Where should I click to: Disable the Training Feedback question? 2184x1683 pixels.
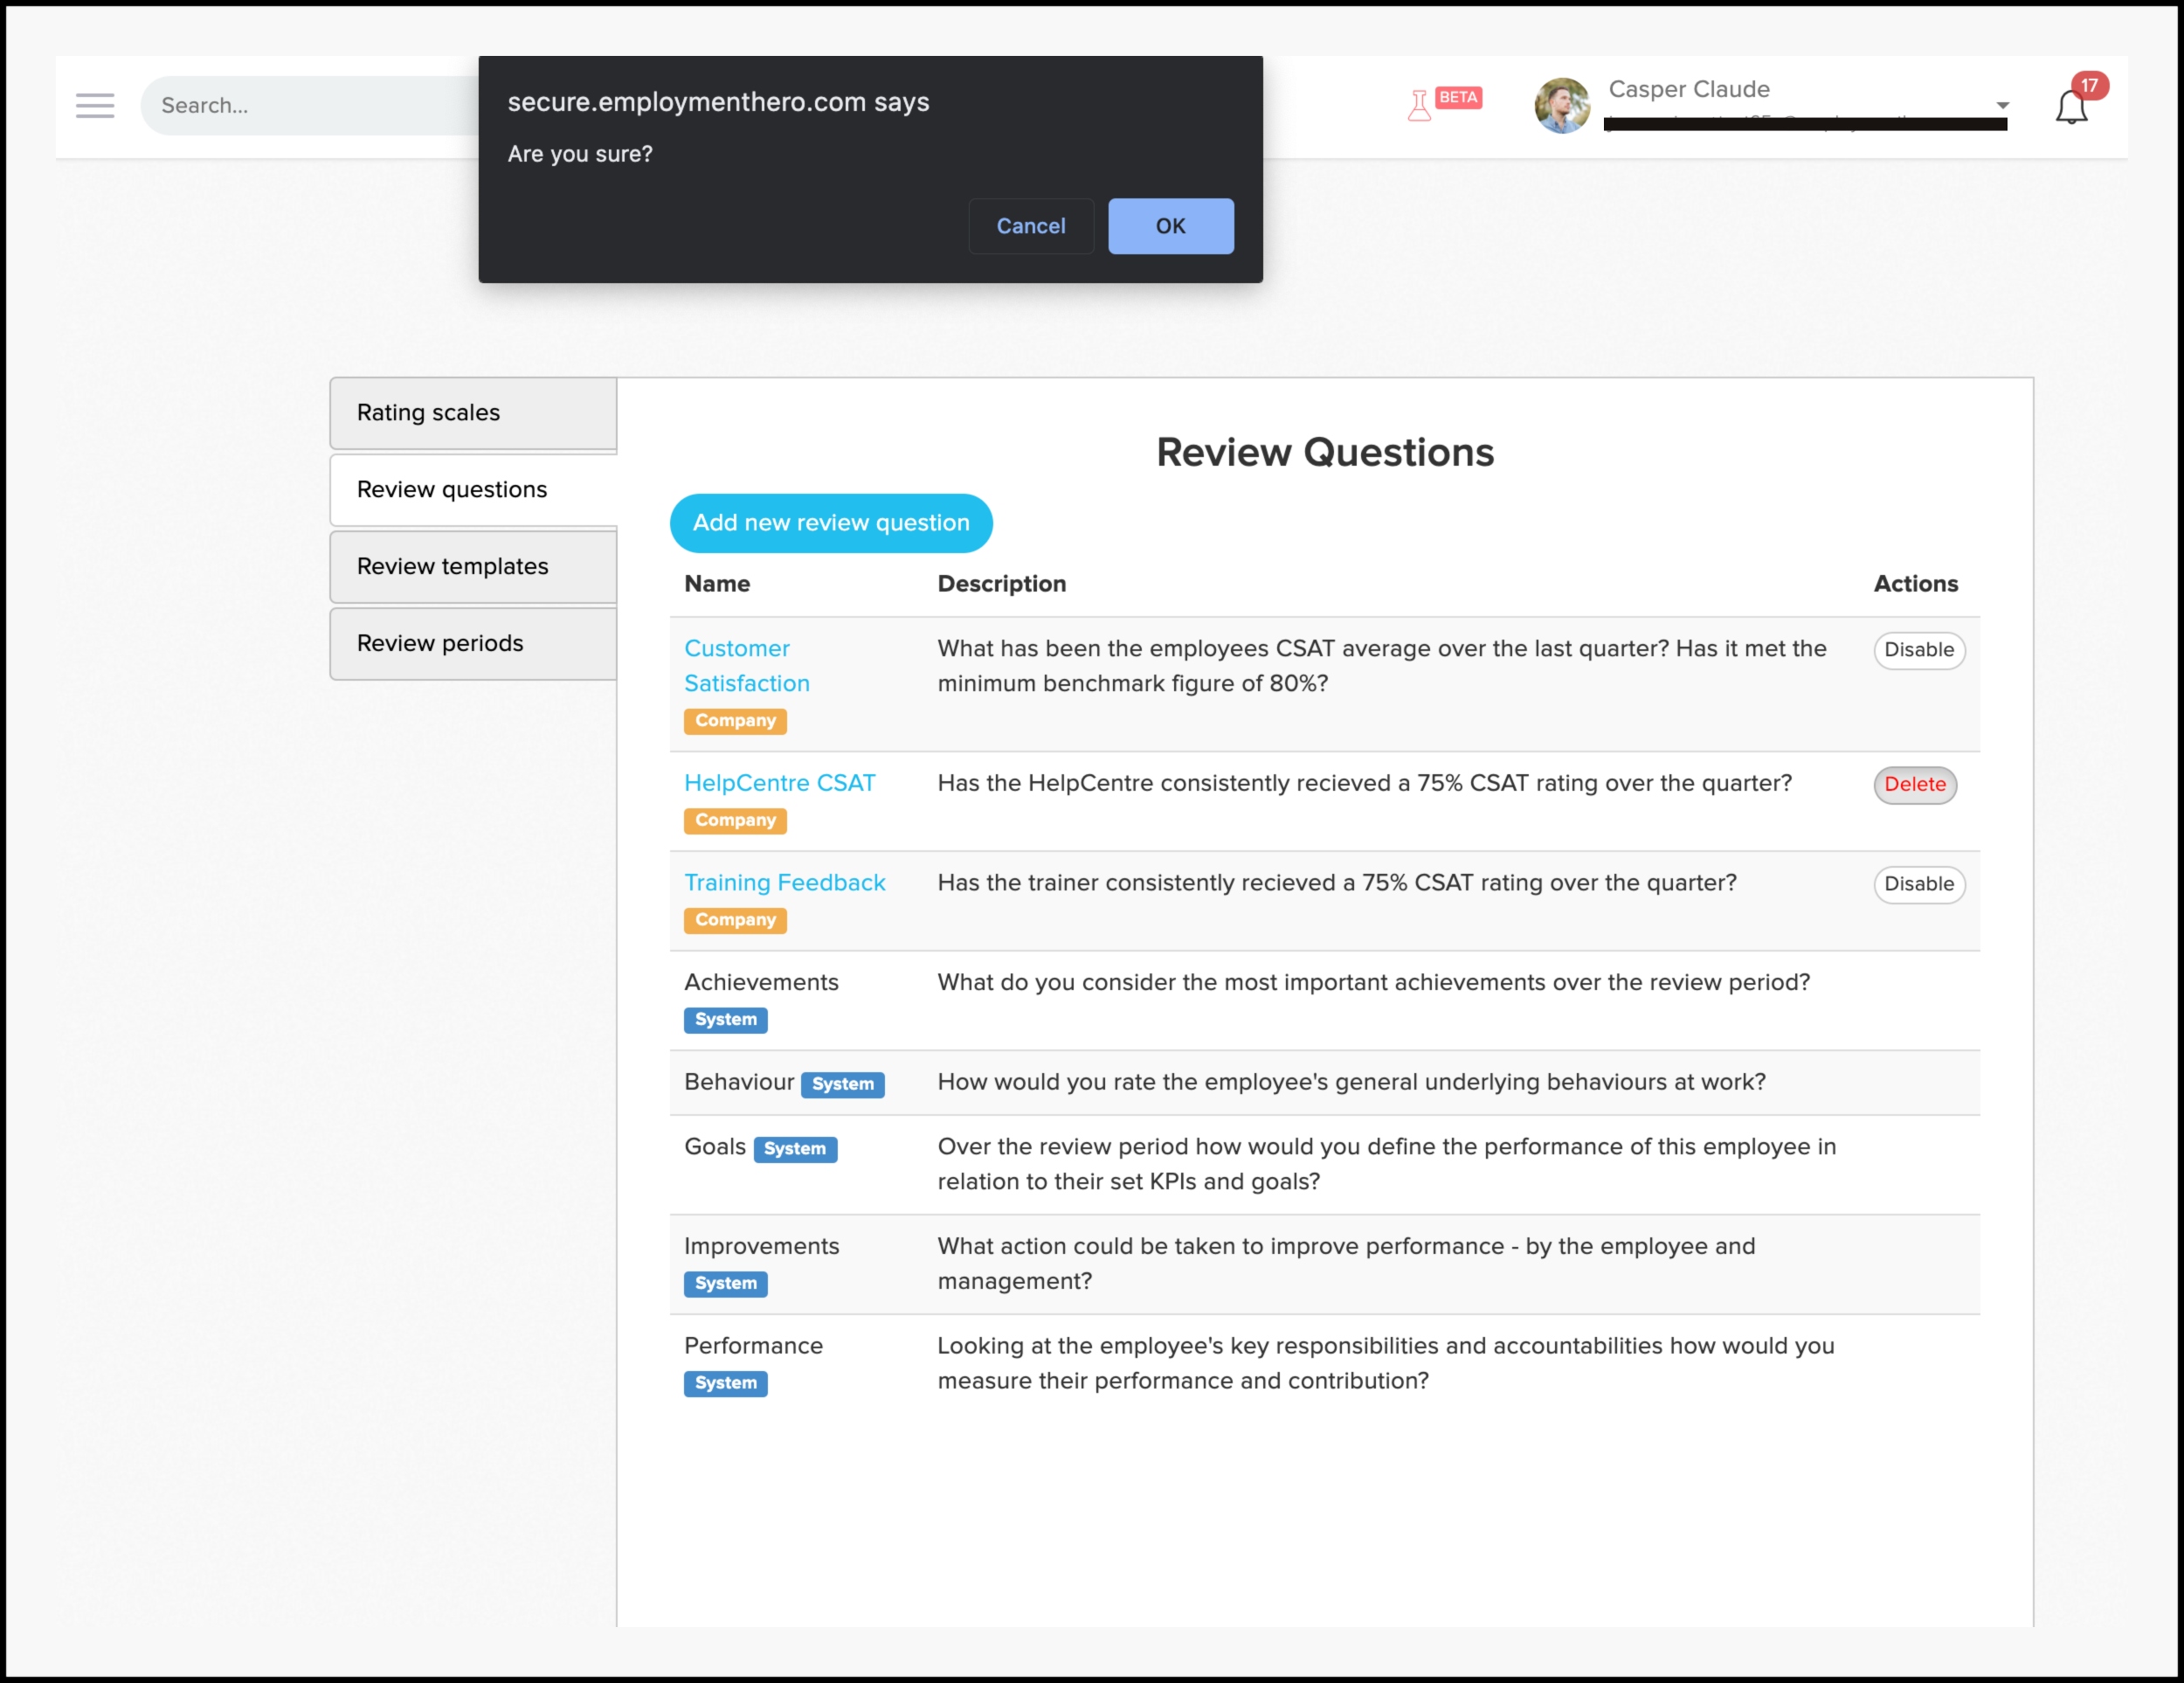click(x=1918, y=884)
